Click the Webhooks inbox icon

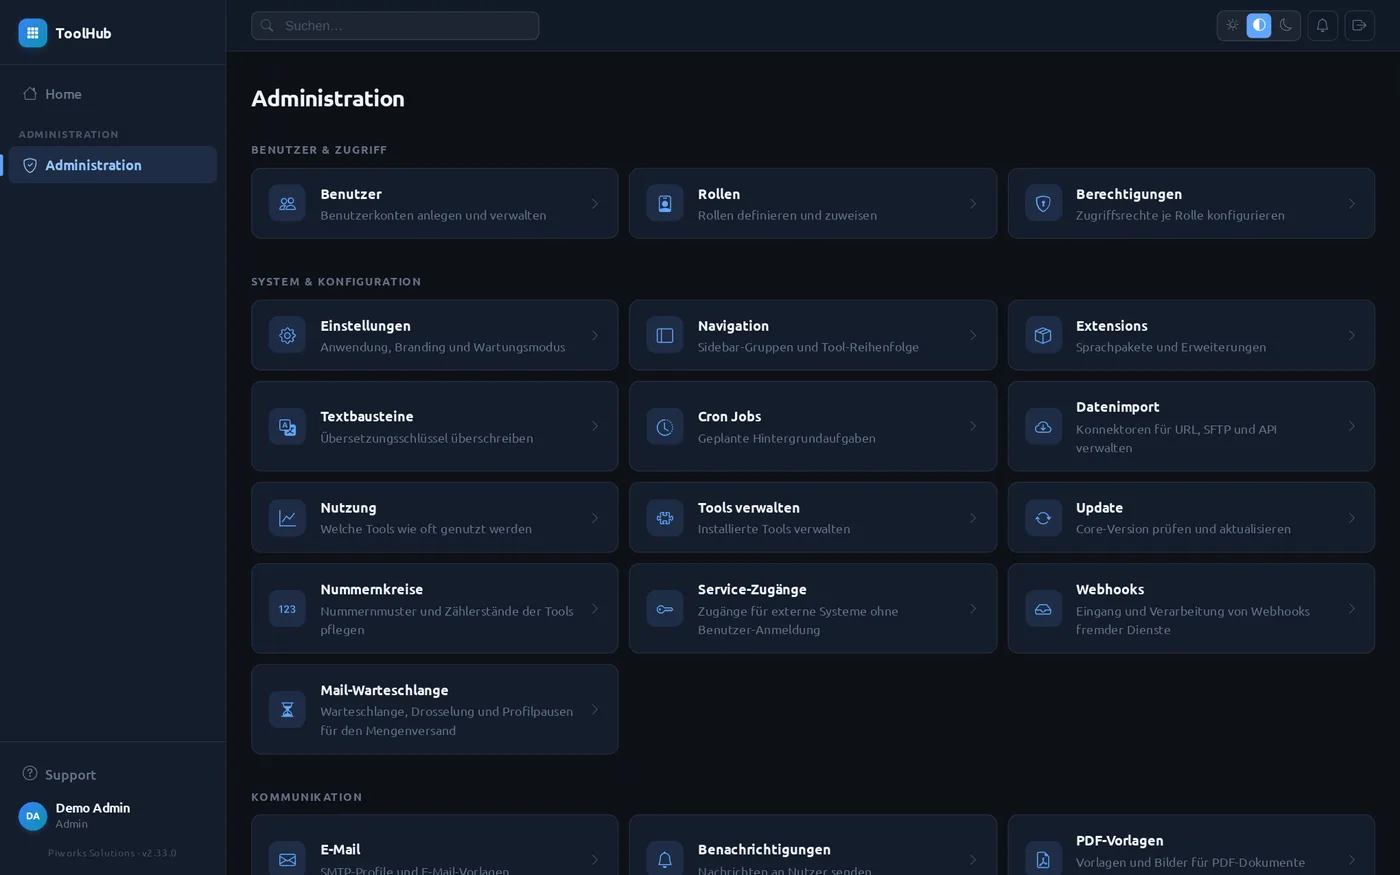tap(1043, 609)
